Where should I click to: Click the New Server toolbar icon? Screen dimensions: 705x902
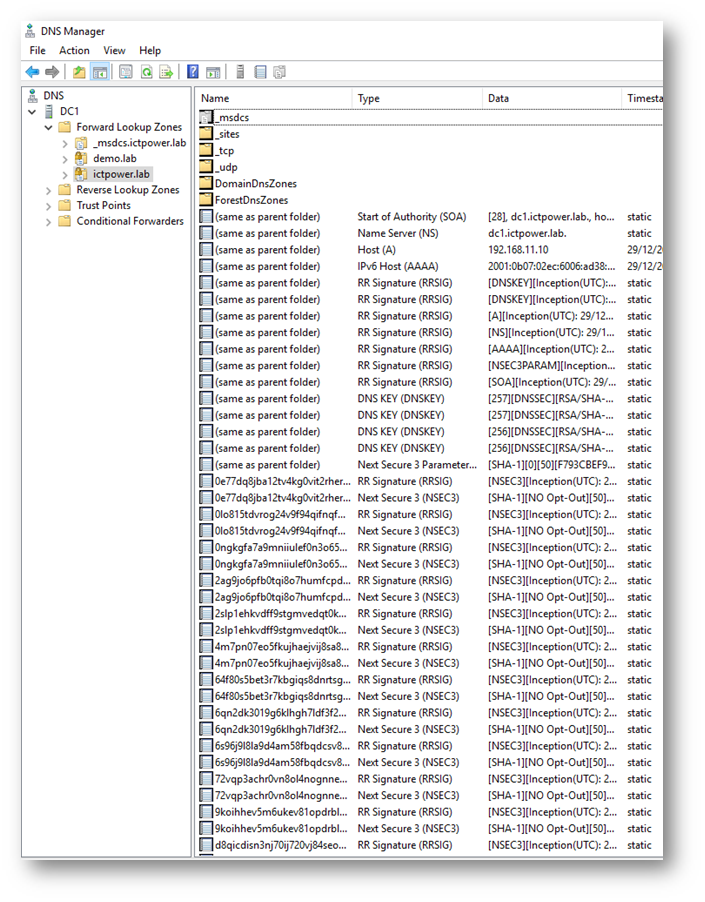[x=240, y=72]
